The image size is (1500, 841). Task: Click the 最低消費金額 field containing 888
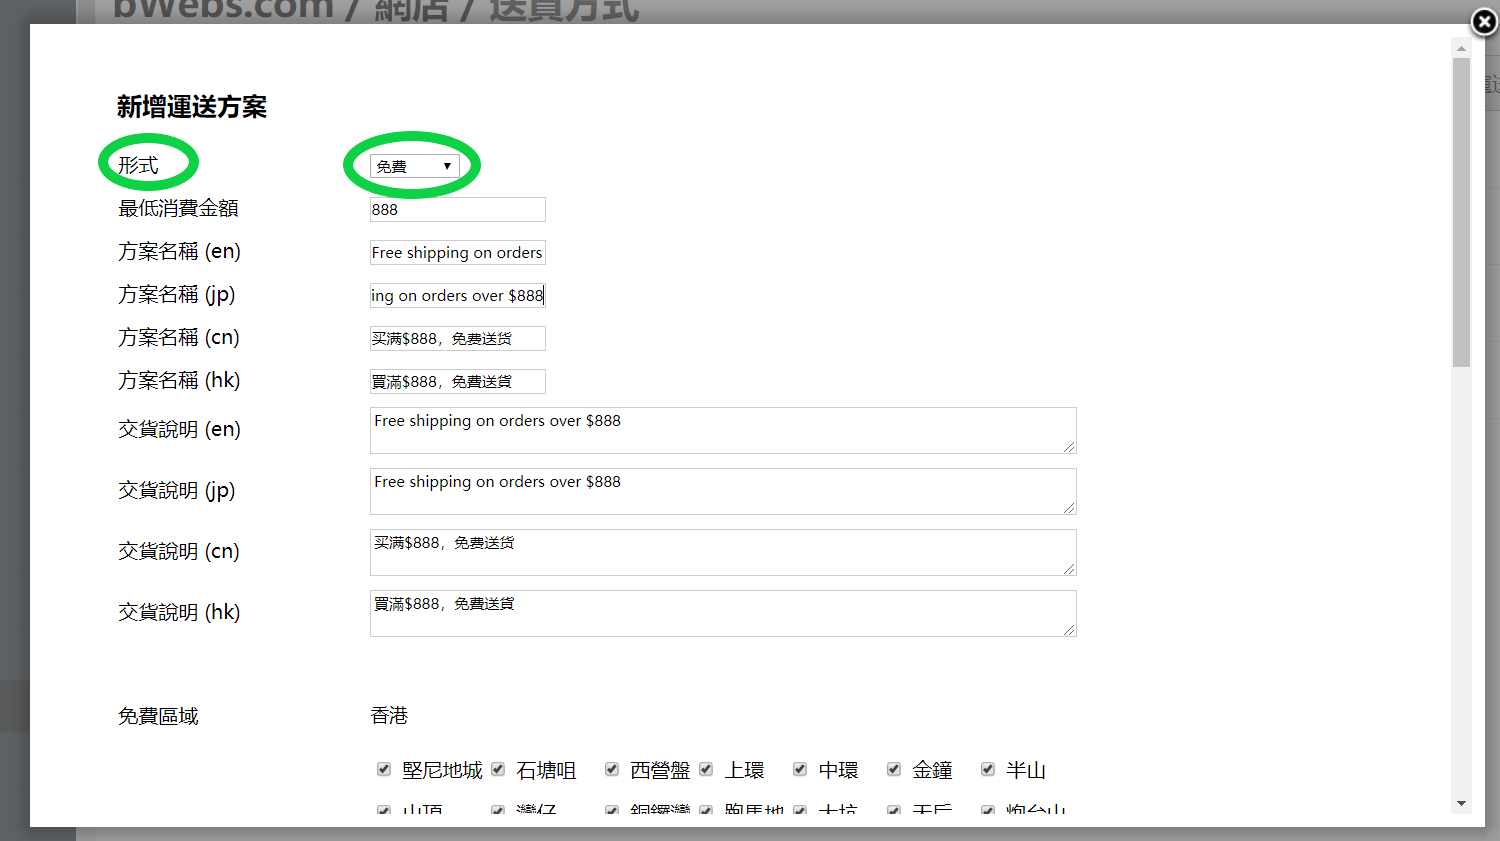click(457, 209)
